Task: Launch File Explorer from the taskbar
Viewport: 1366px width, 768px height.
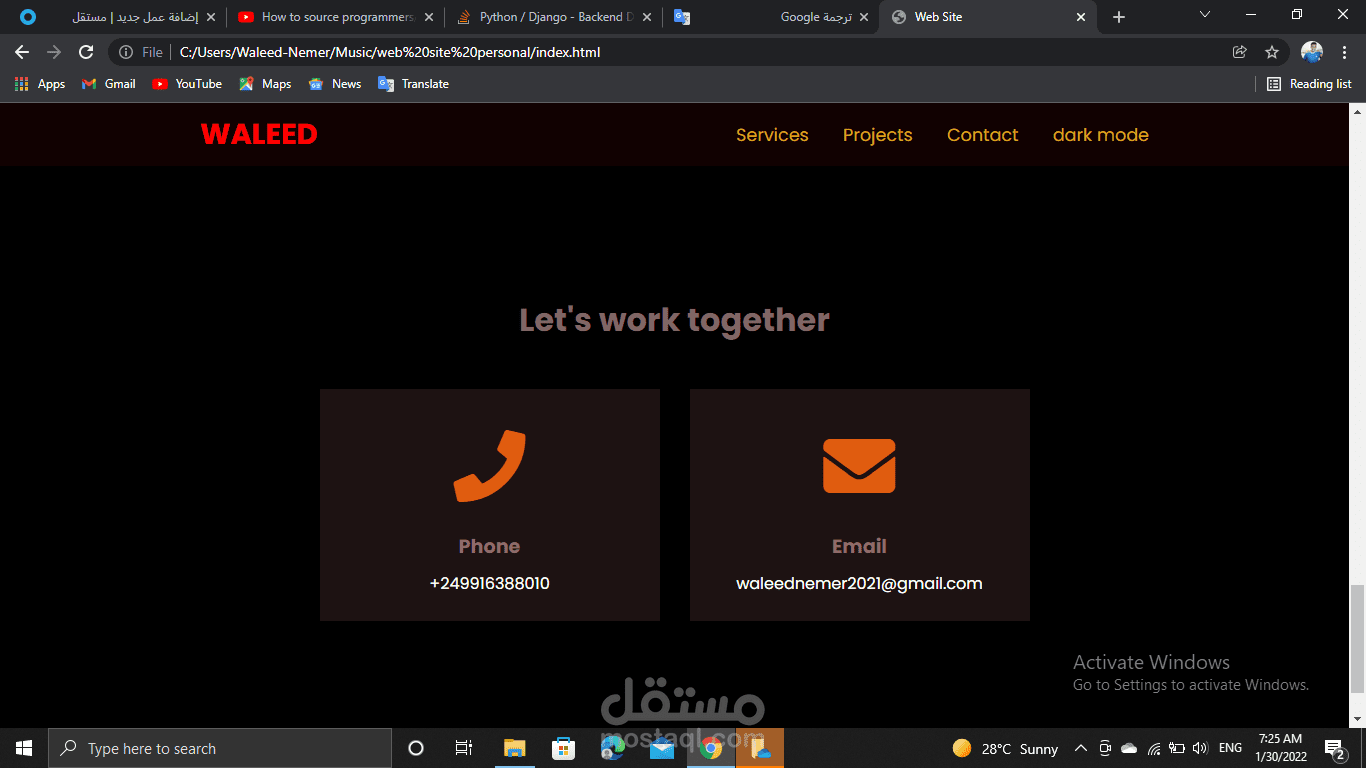Action: pyautogui.click(x=514, y=748)
